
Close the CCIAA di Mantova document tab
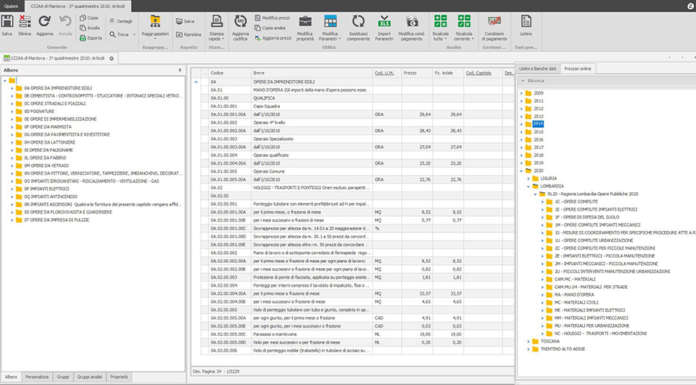[111, 58]
